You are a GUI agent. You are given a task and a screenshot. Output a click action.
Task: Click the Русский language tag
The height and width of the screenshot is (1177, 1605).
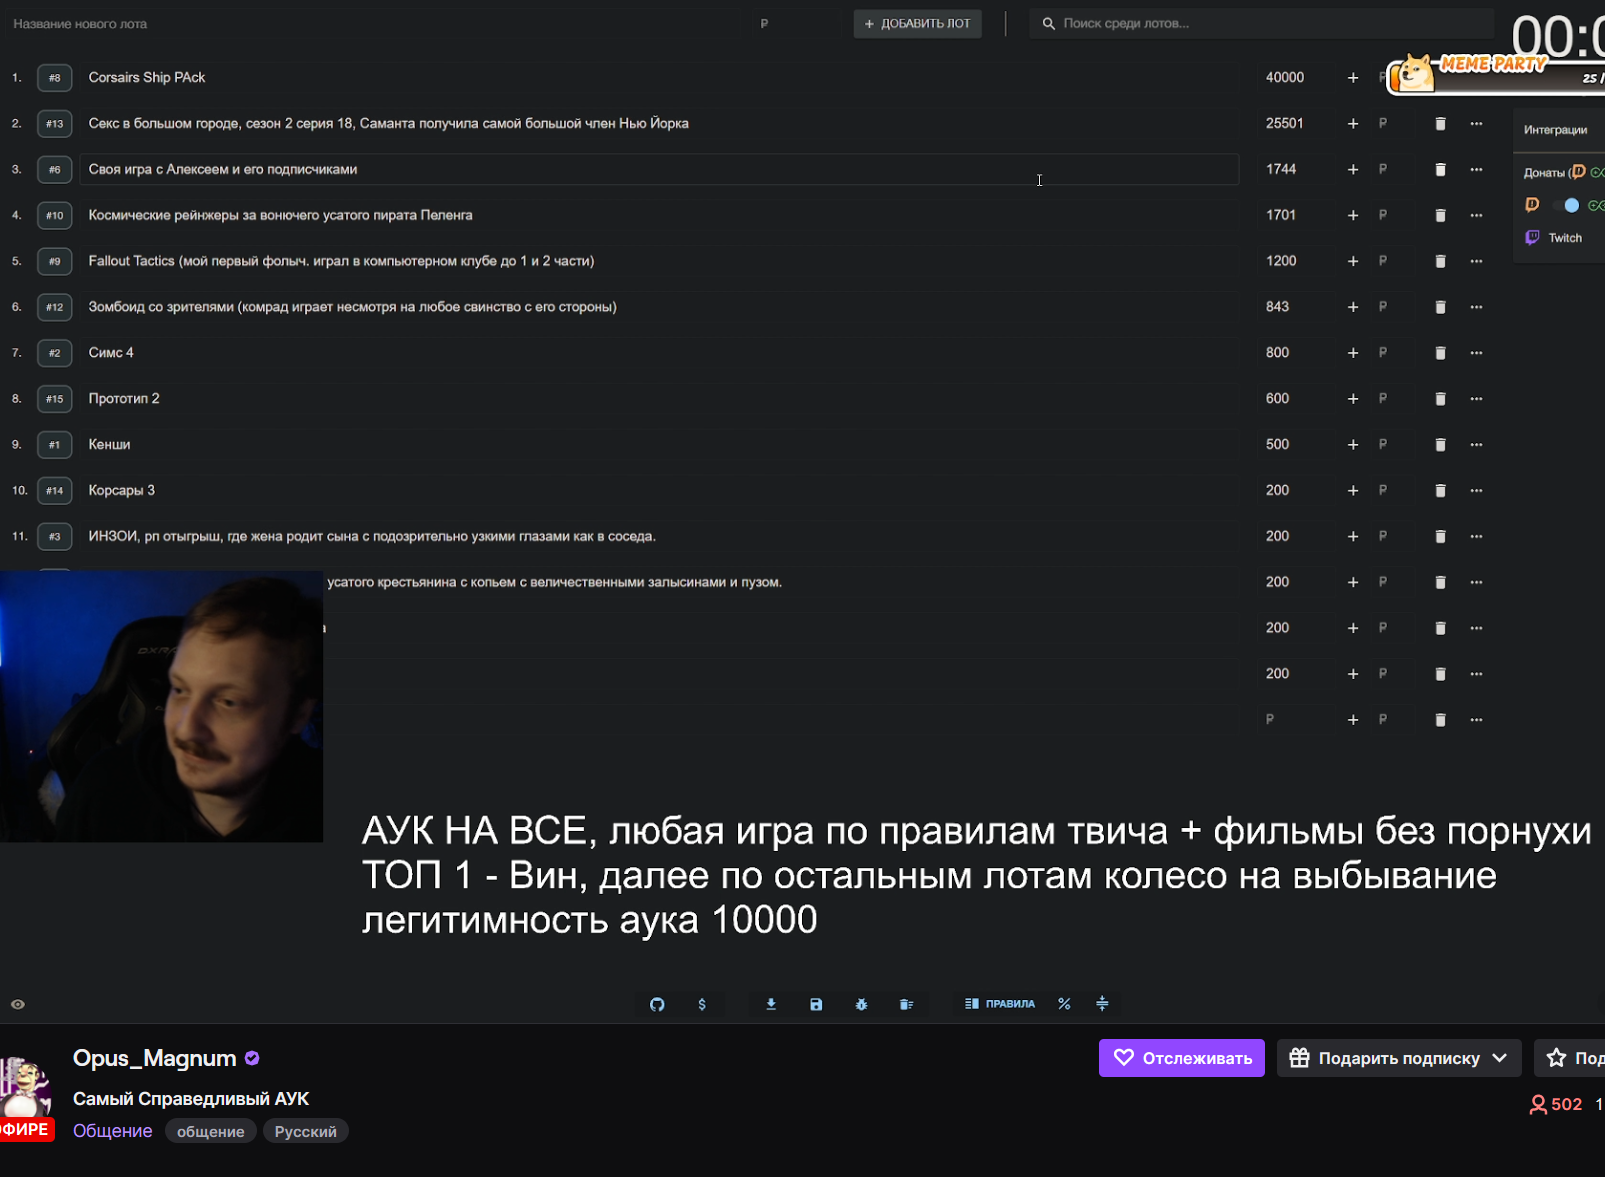[305, 1132]
